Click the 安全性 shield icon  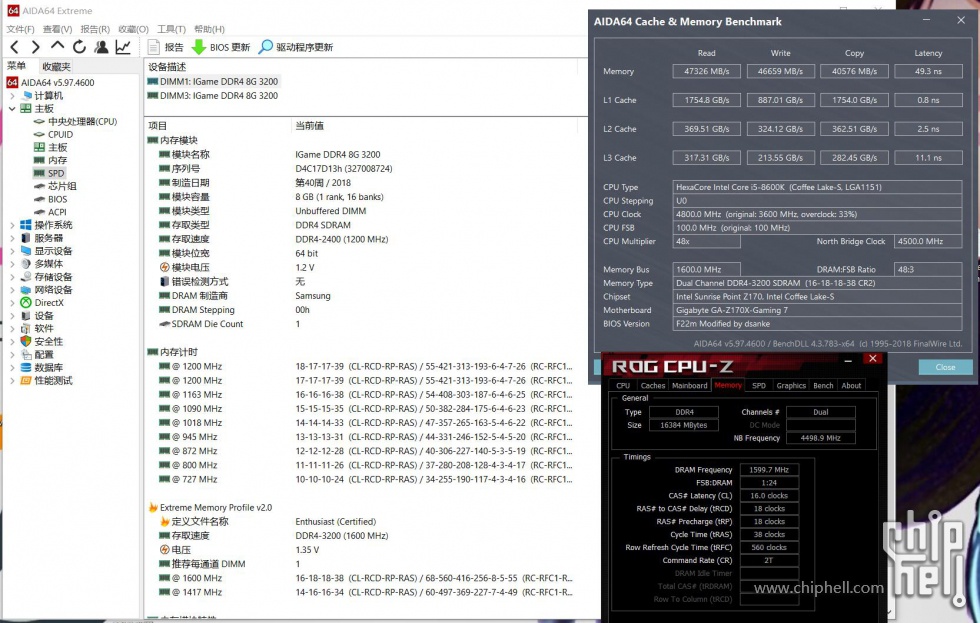coord(26,341)
